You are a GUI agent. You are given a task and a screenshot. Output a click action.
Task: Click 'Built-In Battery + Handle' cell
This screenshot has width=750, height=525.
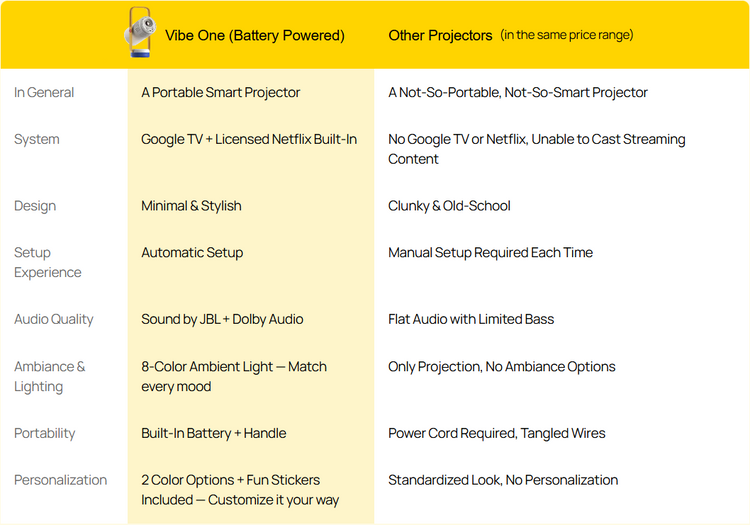point(214,433)
